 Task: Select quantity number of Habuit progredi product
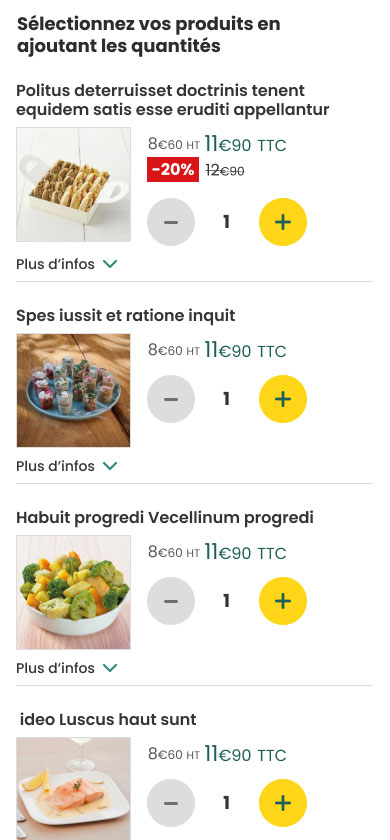click(227, 601)
